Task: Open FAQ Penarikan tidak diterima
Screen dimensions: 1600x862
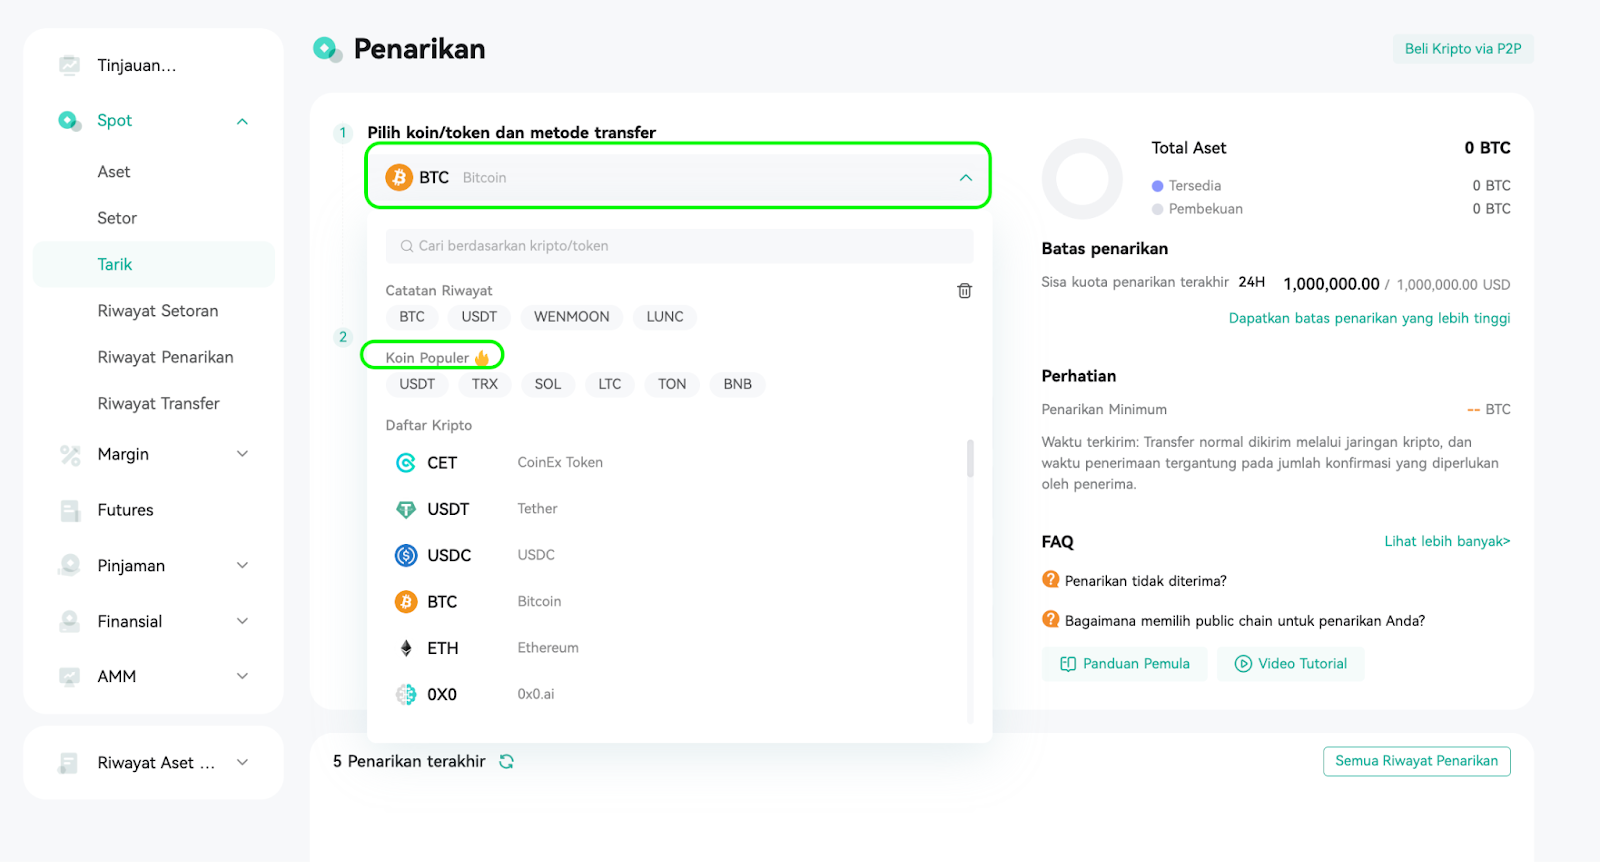Action: 1145,581
